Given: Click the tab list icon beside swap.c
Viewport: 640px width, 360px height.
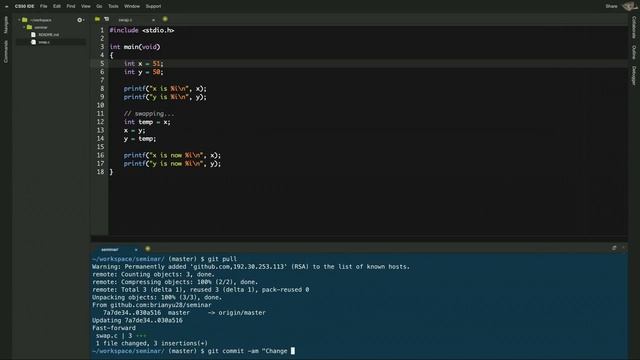Looking at the screenshot, I should (x=107, y=19).
